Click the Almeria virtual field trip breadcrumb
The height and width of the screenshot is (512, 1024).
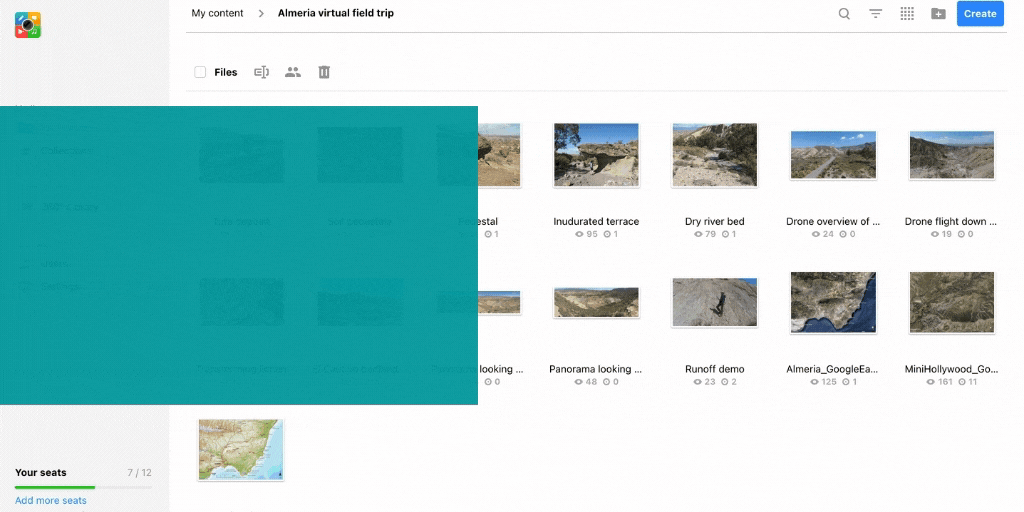click(336, 13)
